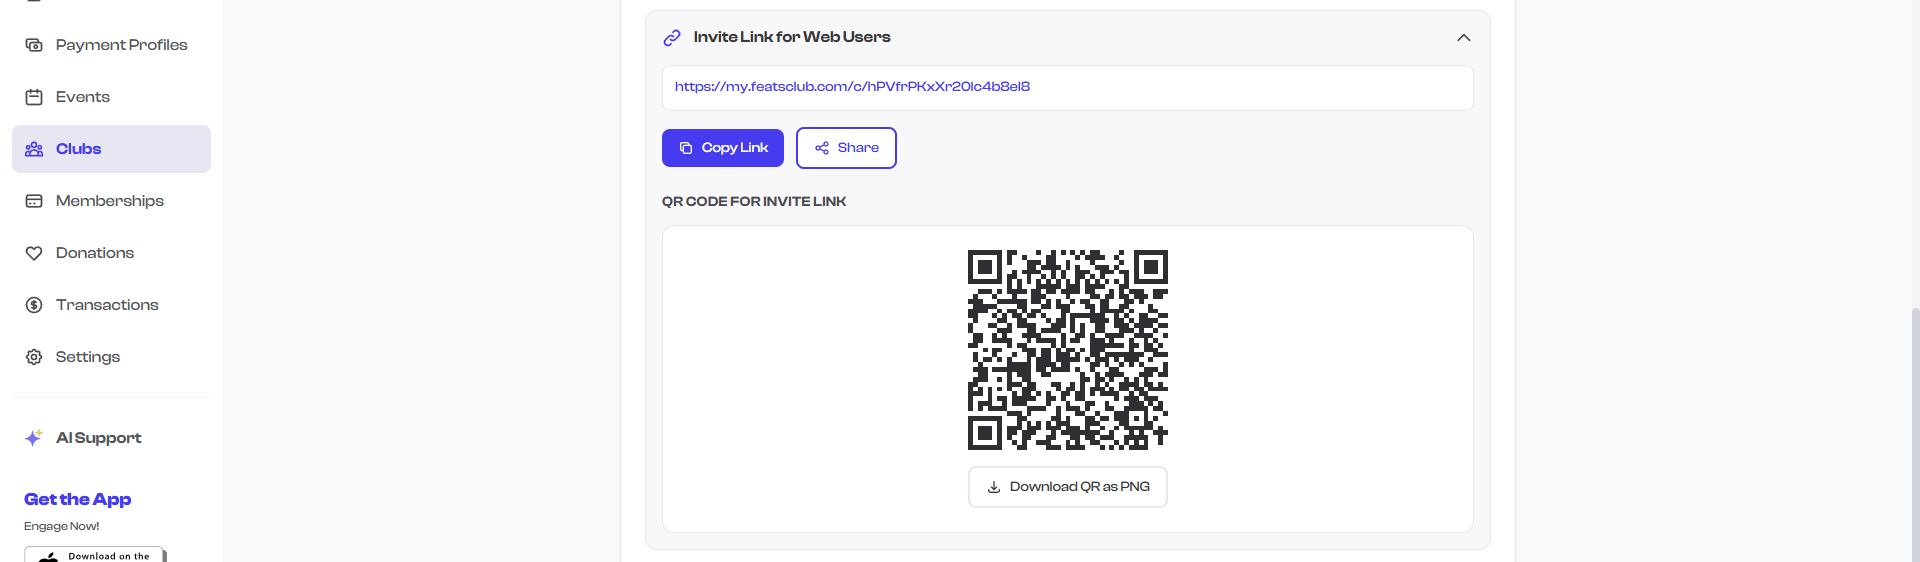The width and height of the screenshot is (1920, 562).
Task: Open Settings from the sidebar
Action: click(111, 357)
